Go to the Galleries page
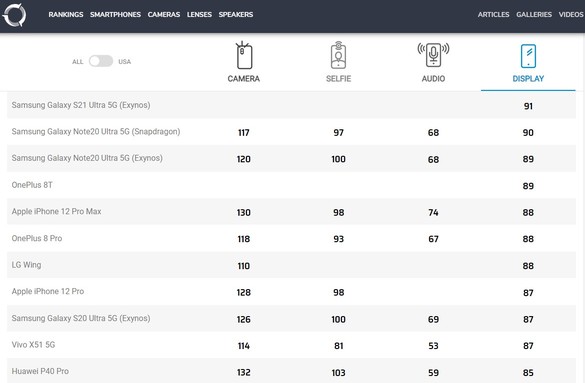The width and height of the screenshot is (585, 383). 534,15
